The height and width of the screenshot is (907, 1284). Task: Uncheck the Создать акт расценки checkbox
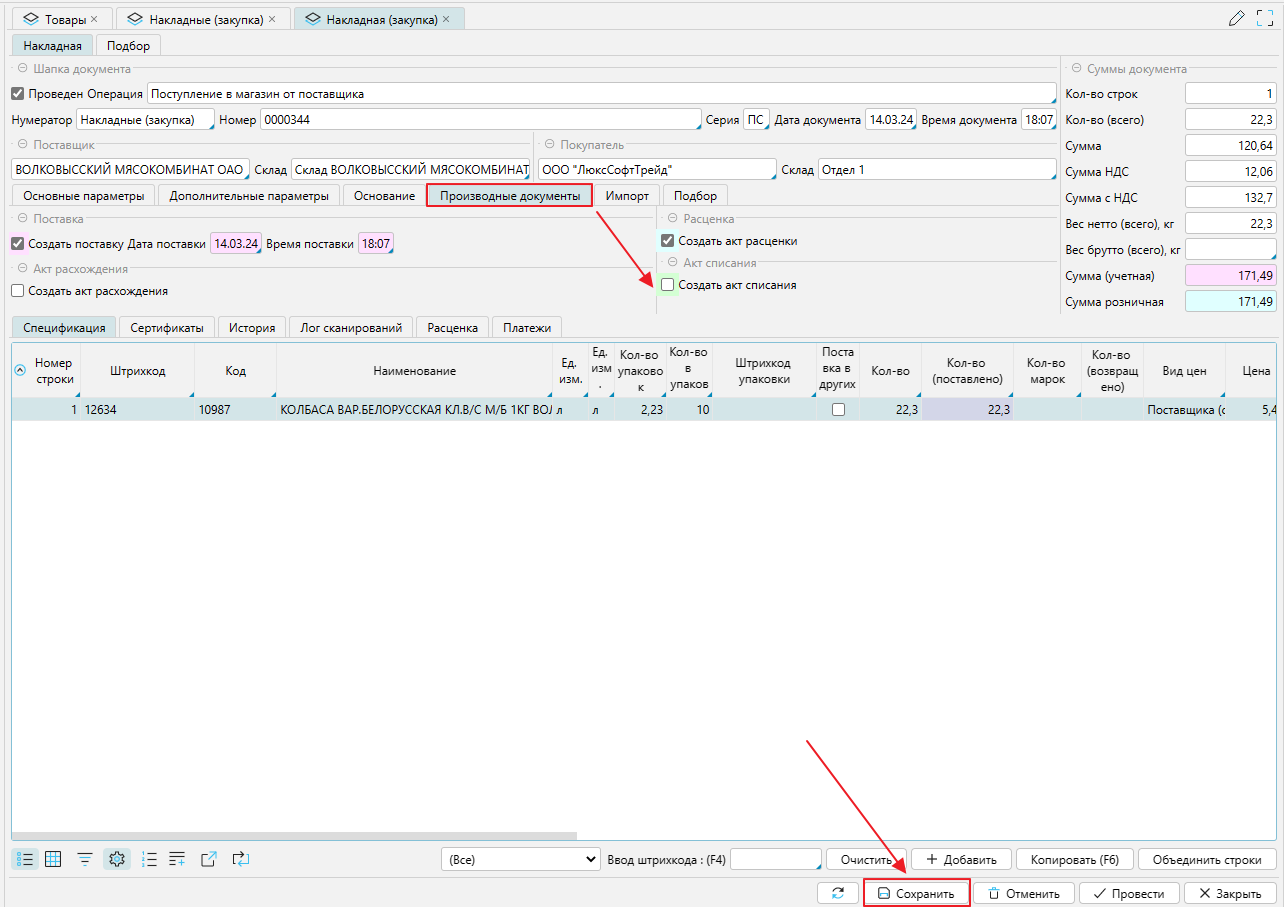coord(668,241)
